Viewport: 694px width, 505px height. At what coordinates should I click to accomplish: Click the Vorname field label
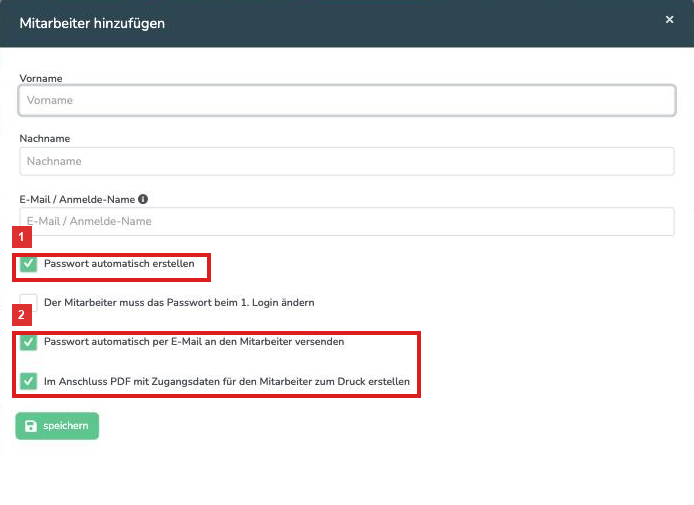41,78
